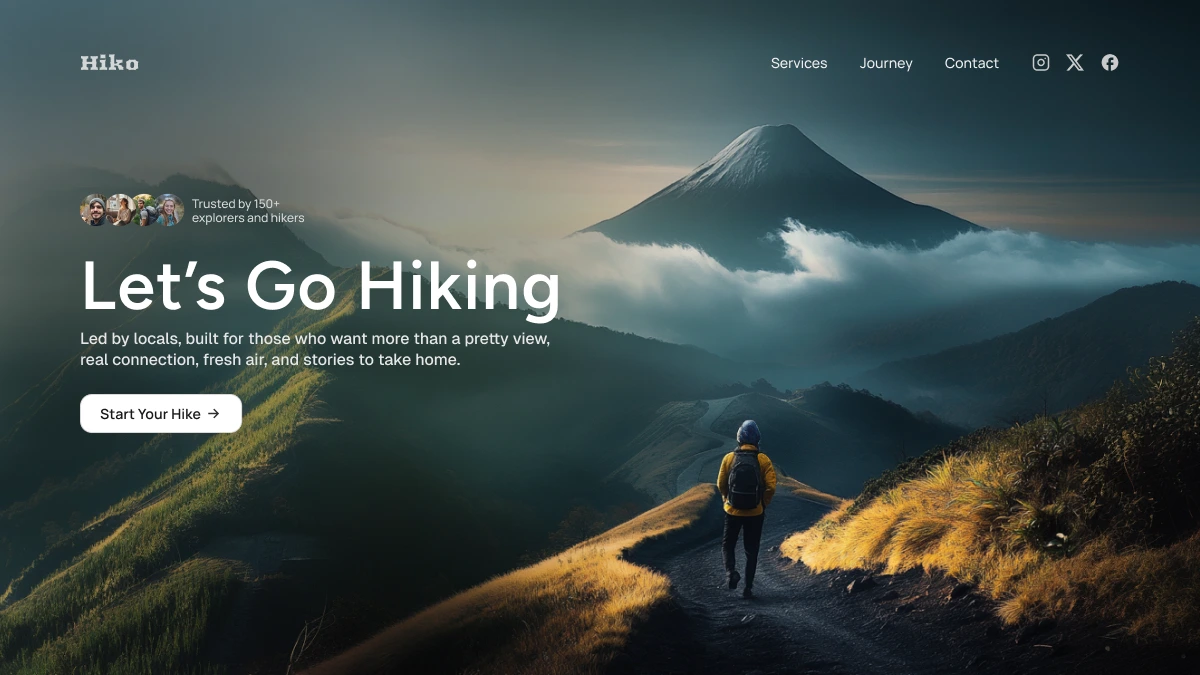Open the Instagram social icon
The width and height of the screenshot is (1200, 675).
pos(1041,63)
